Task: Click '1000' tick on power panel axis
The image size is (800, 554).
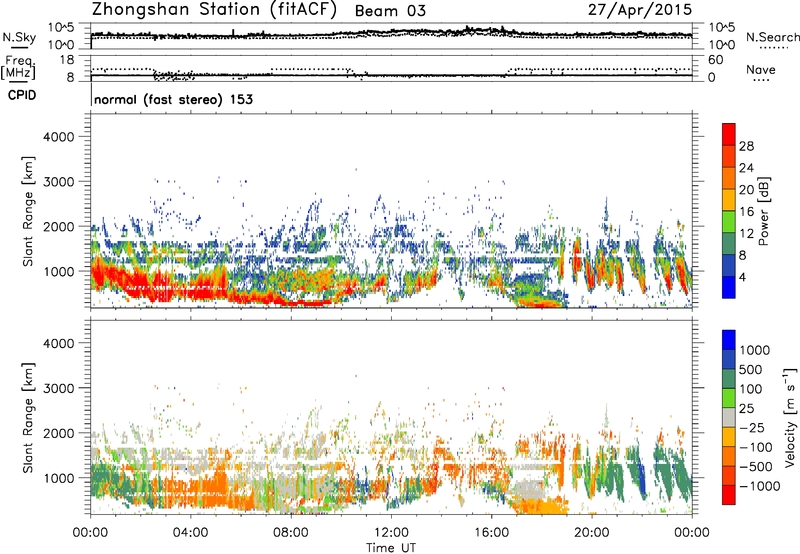Action: click(x=59, y=271)
